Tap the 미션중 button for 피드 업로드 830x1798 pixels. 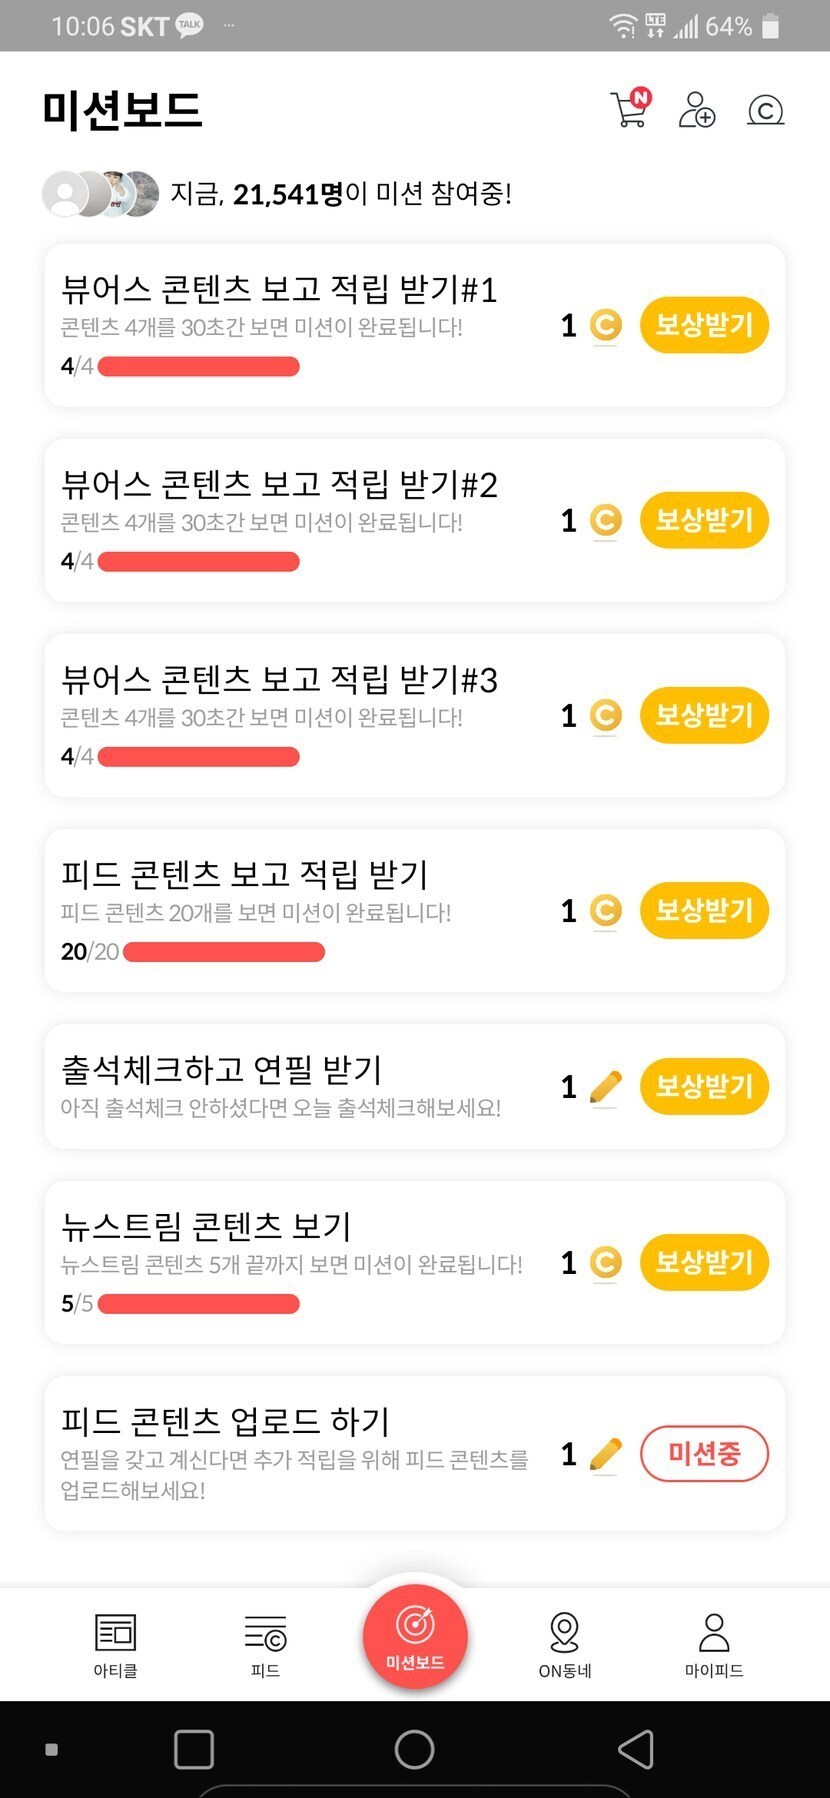pyautogui.click(x=704, y=1454)
